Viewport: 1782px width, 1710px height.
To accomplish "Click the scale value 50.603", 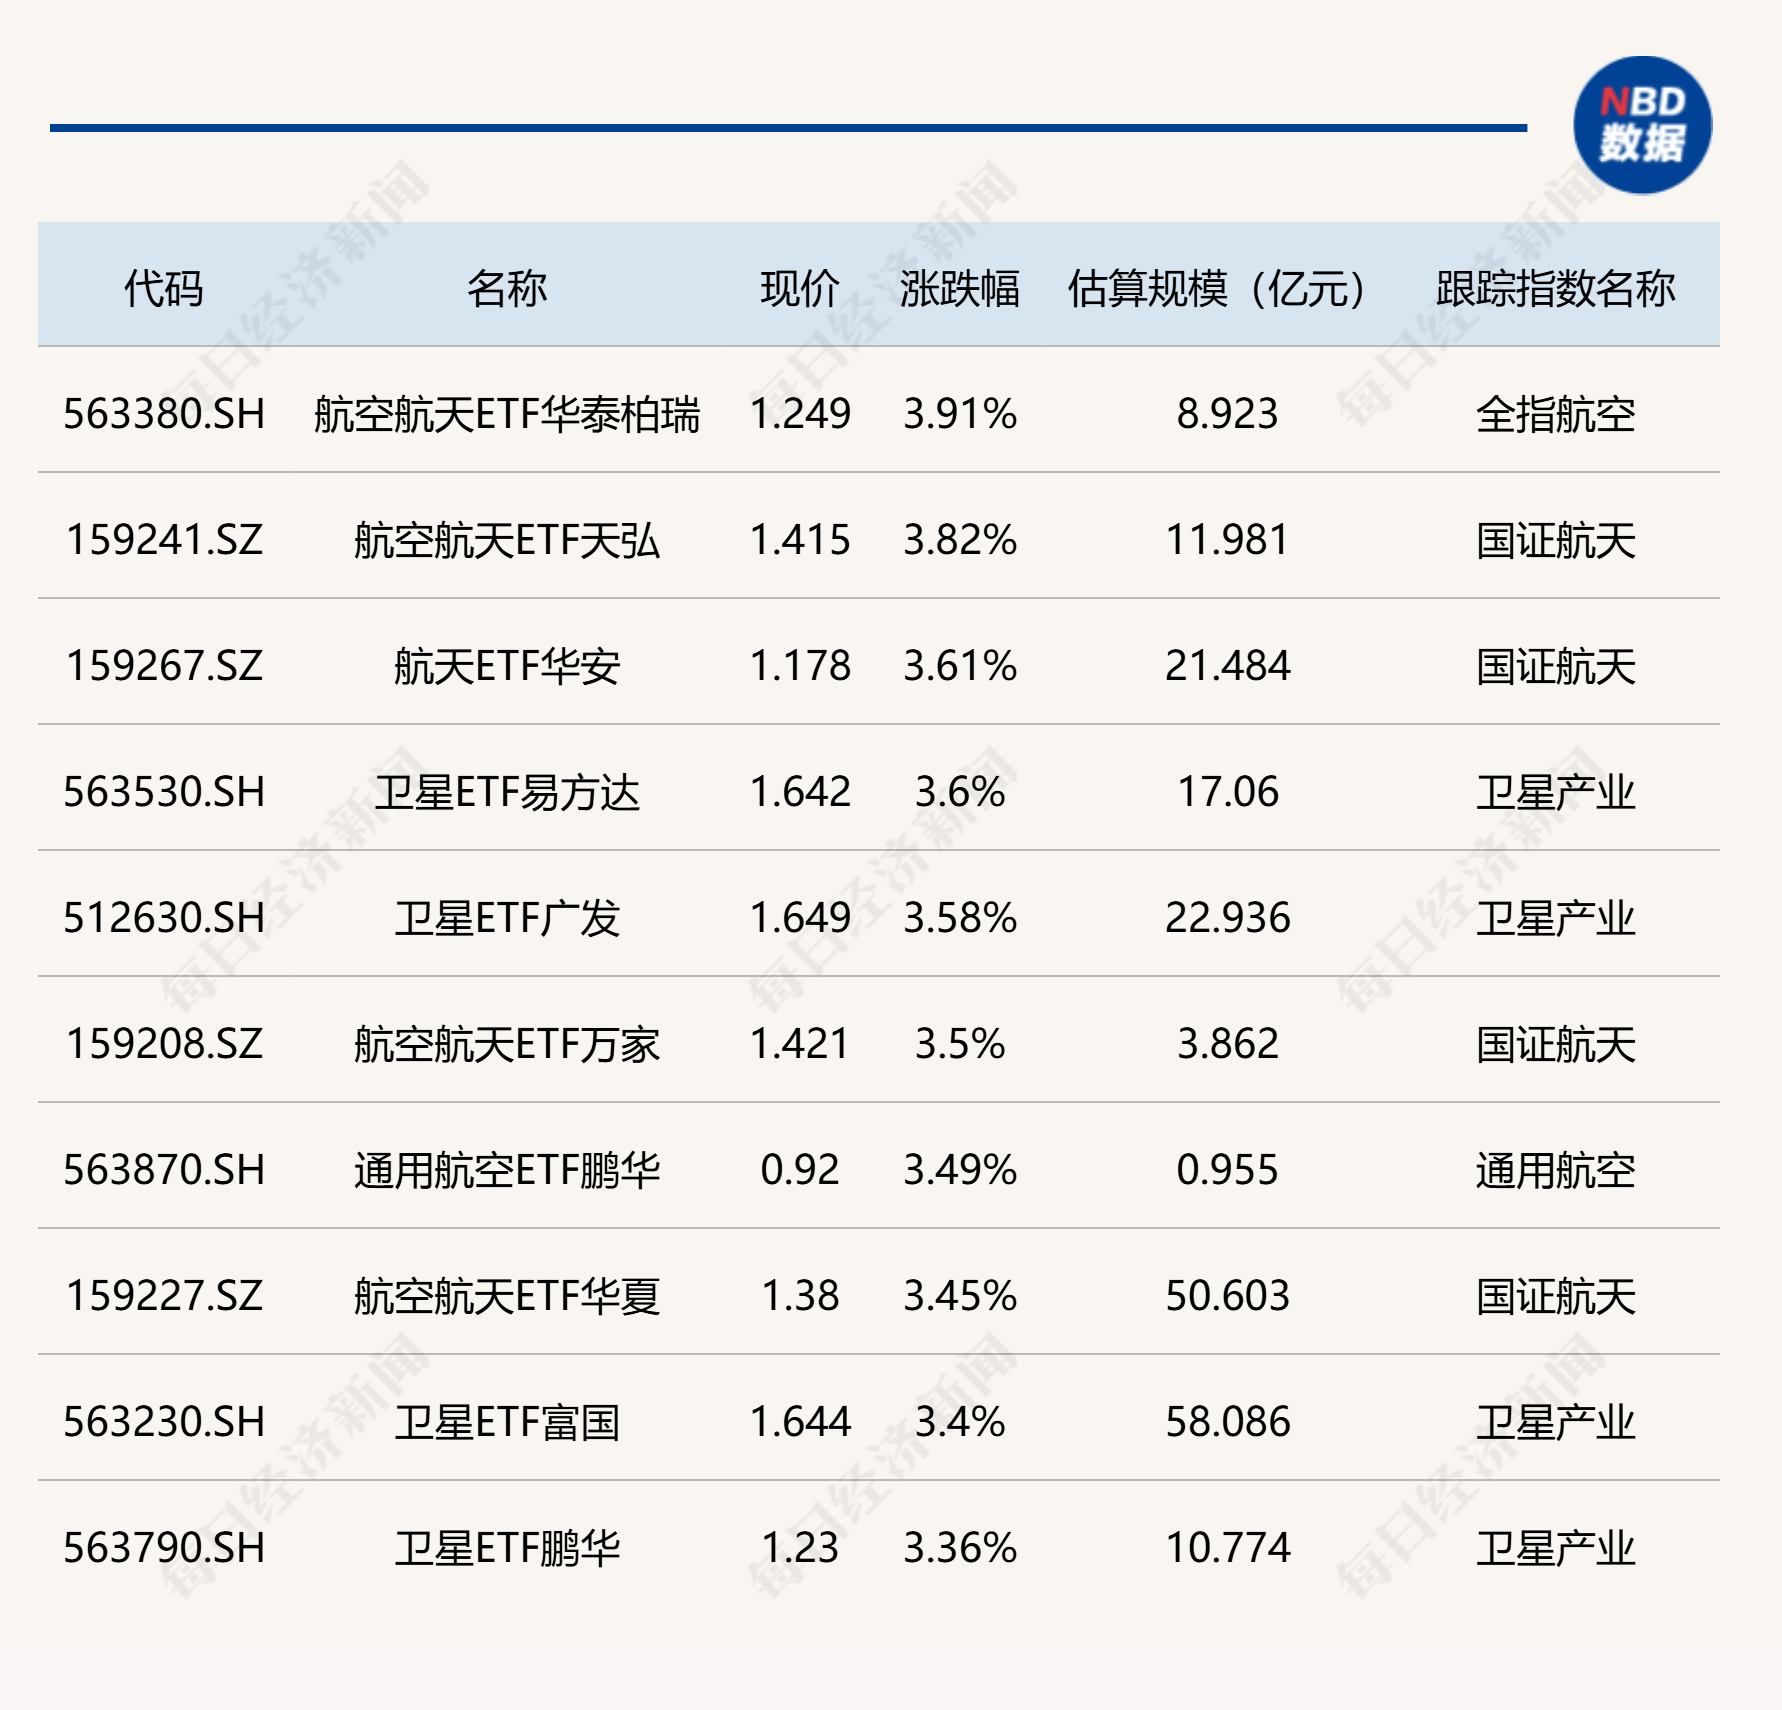I will (1227, 1296).
